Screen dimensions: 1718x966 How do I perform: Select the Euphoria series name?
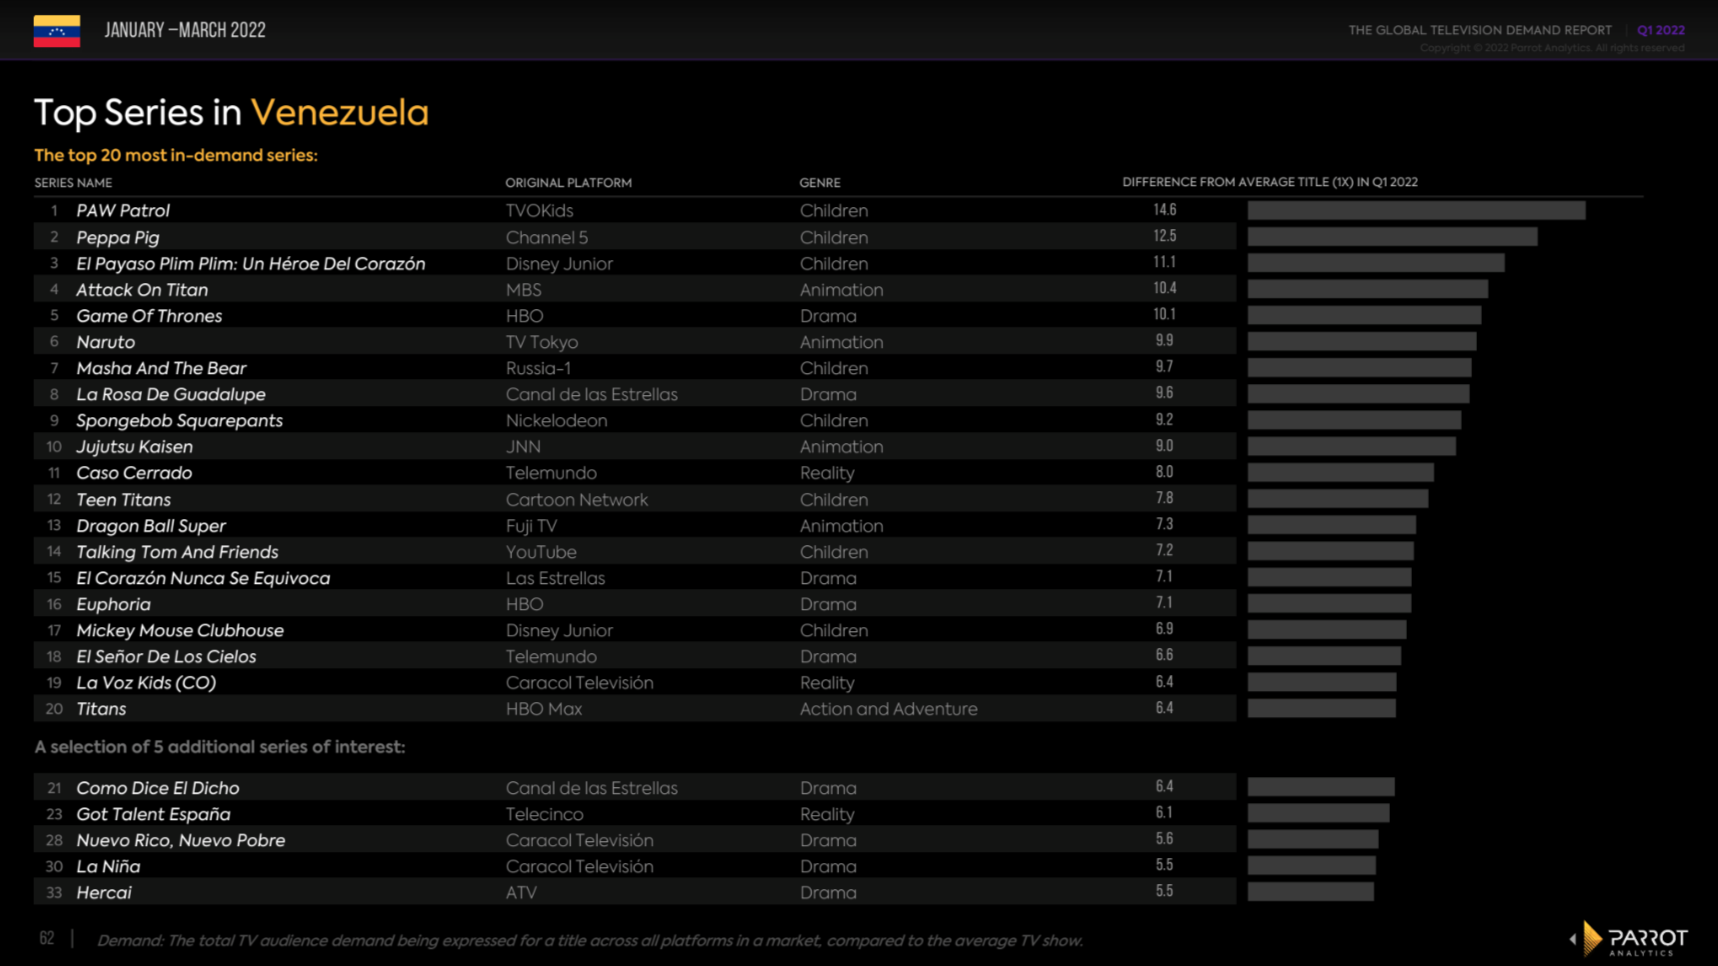point(113,604)
